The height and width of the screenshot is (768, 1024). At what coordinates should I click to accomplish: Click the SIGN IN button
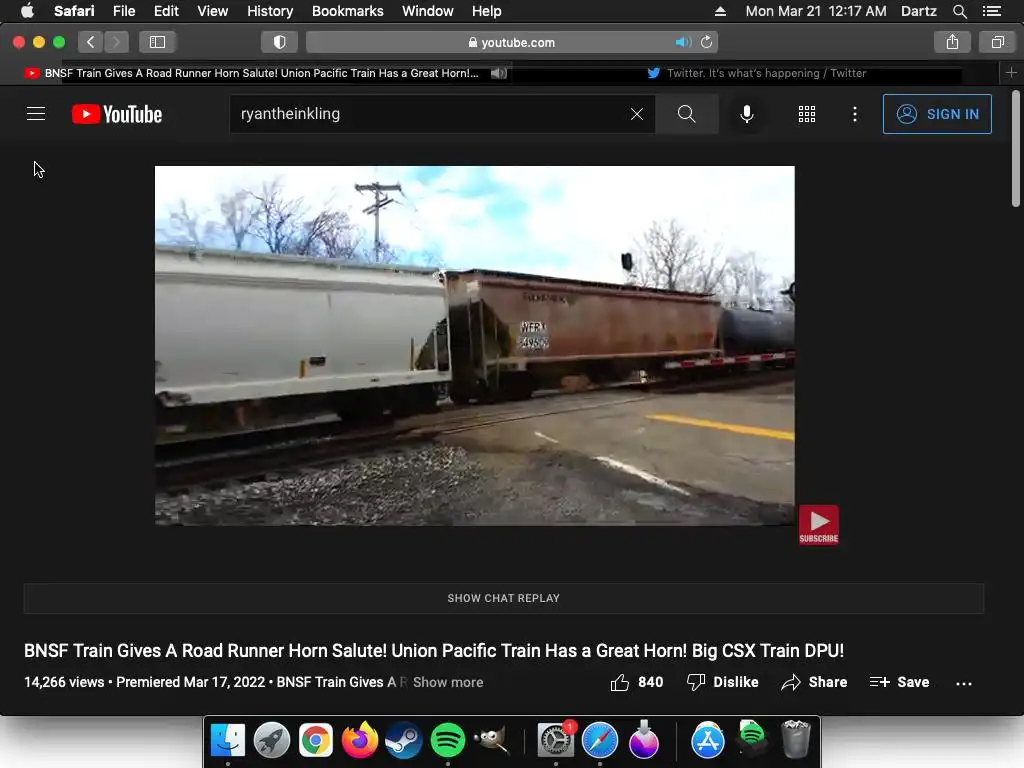936,114
